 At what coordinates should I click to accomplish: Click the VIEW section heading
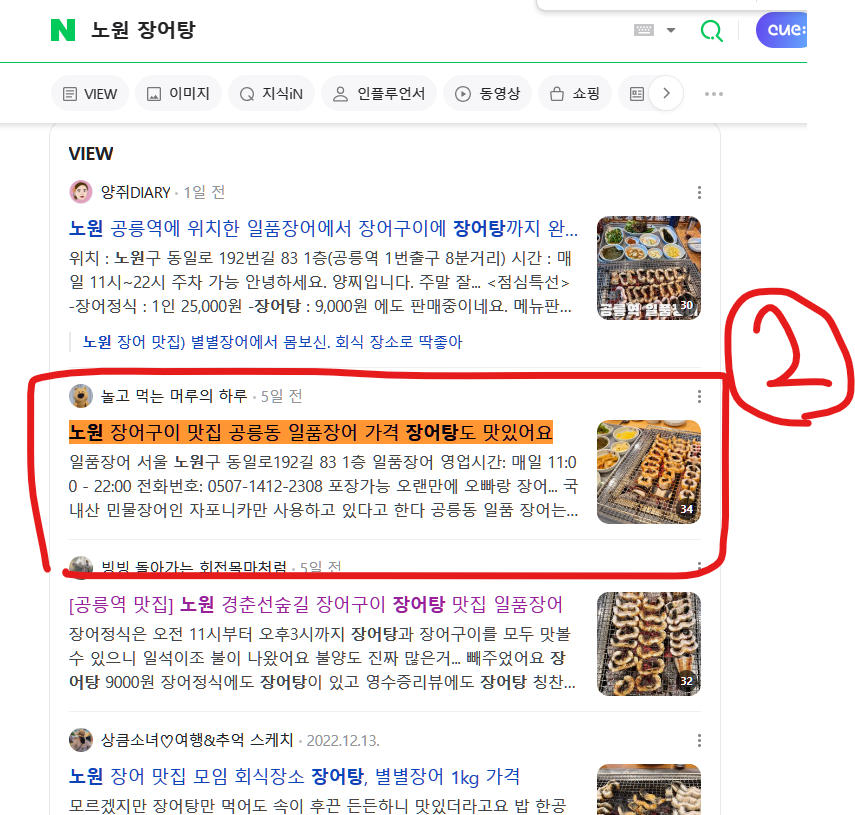(x=91, y=154)
